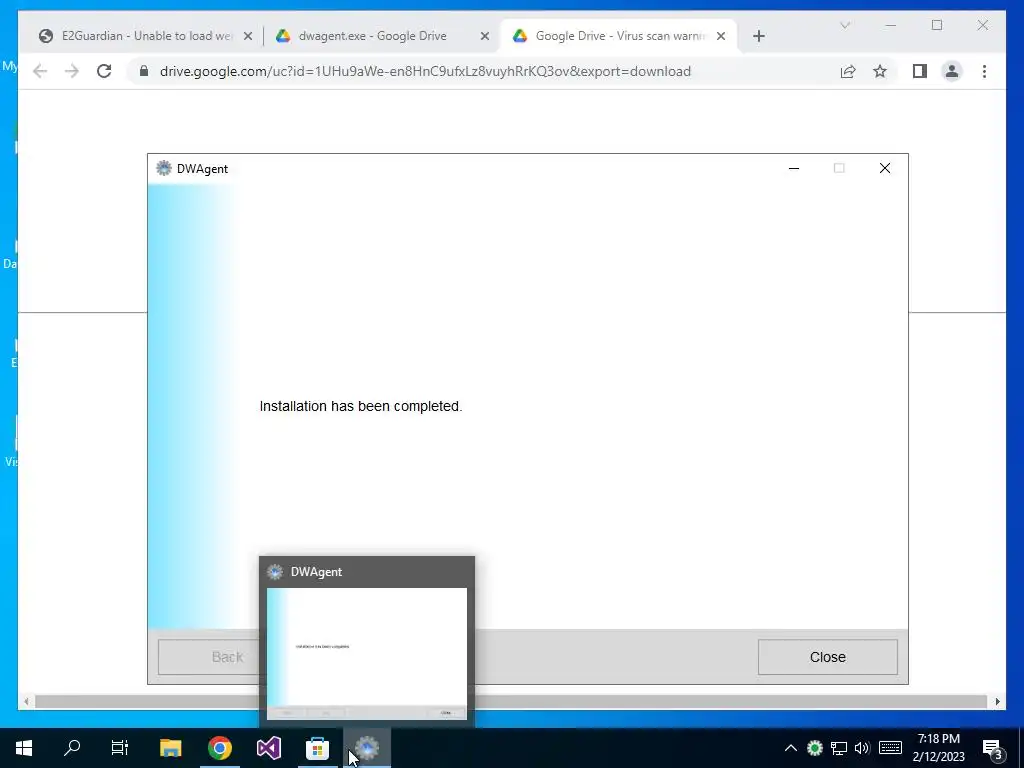The image size is (1024, 768).
Task: Click scrollbar left arrow in Chrome
Action: pyautogui.click(x=26, y=701)
